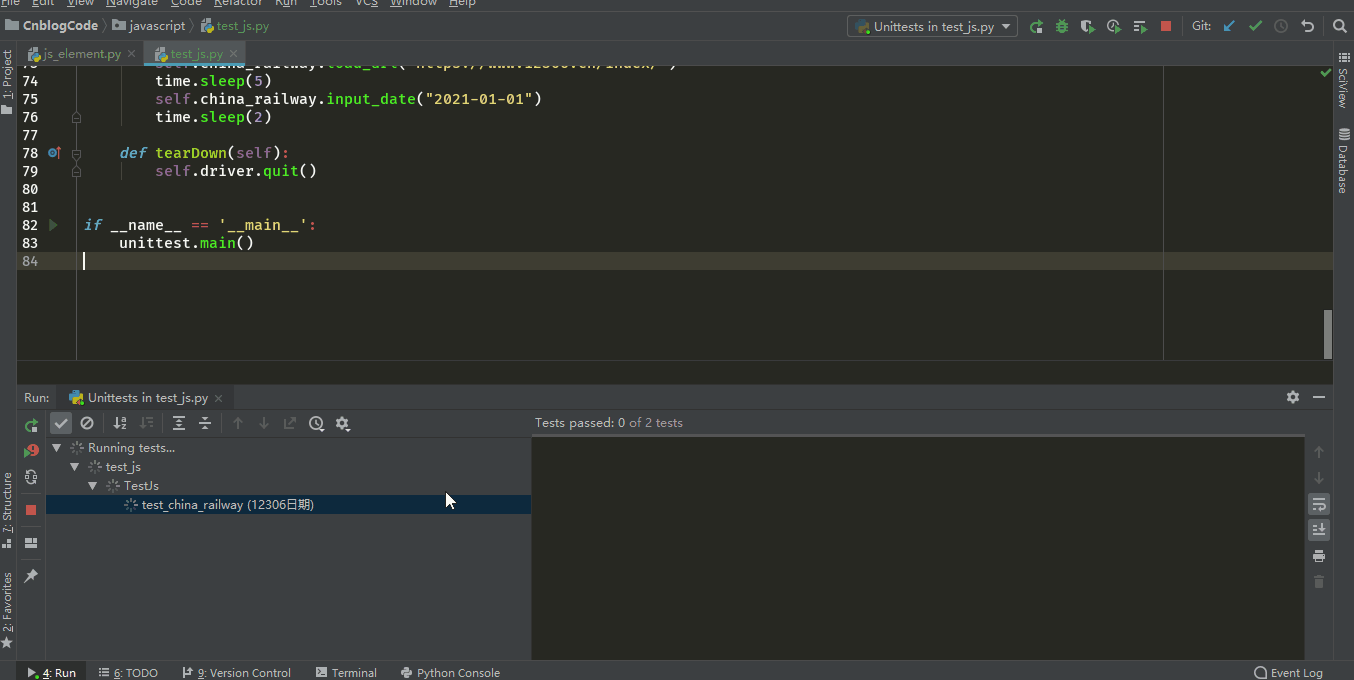This screenshot has width=1354, height=680.
Task: Select test_china_railway test row
Action: pos(288,505)
